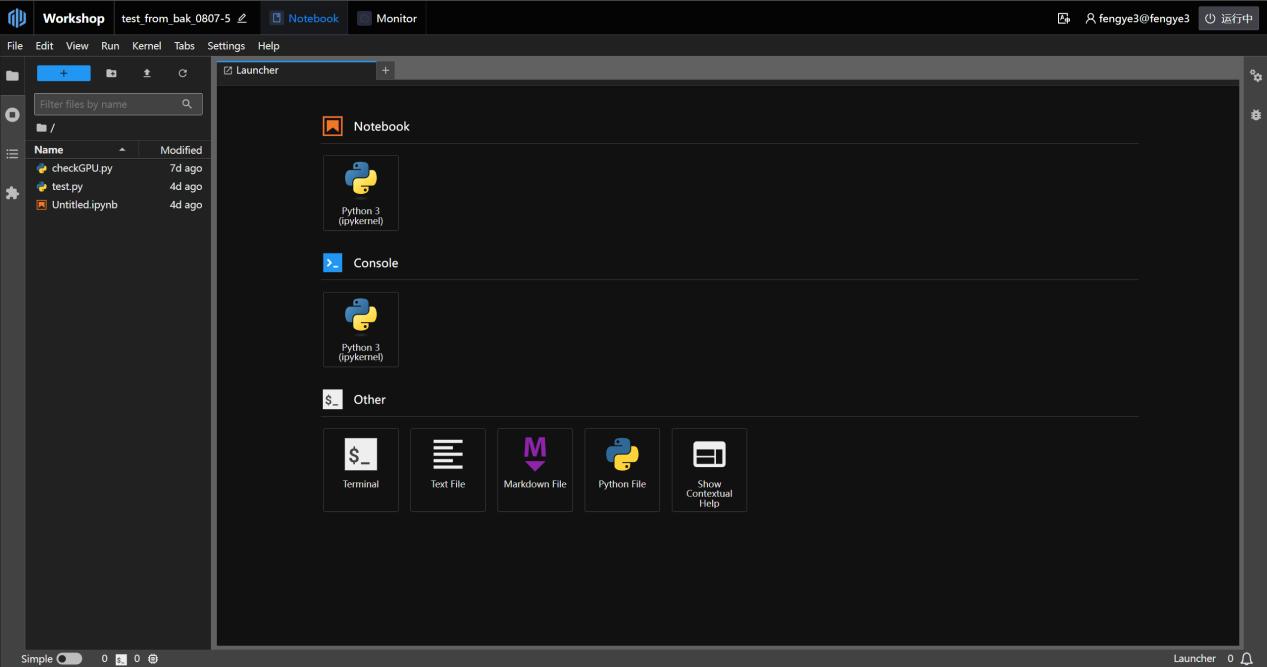Viewport: 1267px width, 667px height.
Task: Launch a Python 3 notebook from the Notebook section
Action: pos(361,193)
